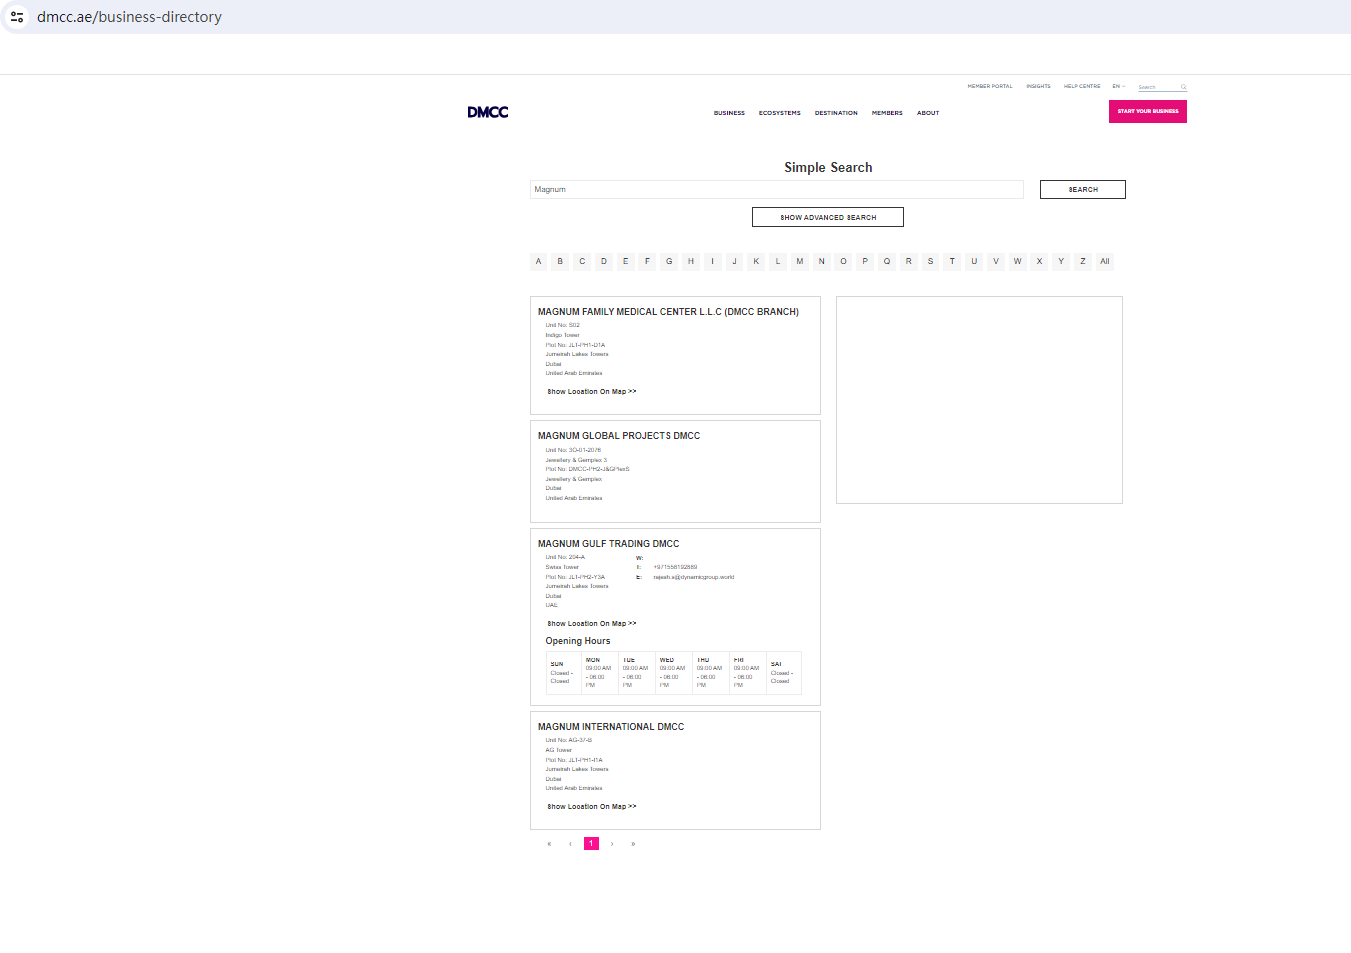Filter directory by letter V

pyautogui.click(x=996, y=262)
